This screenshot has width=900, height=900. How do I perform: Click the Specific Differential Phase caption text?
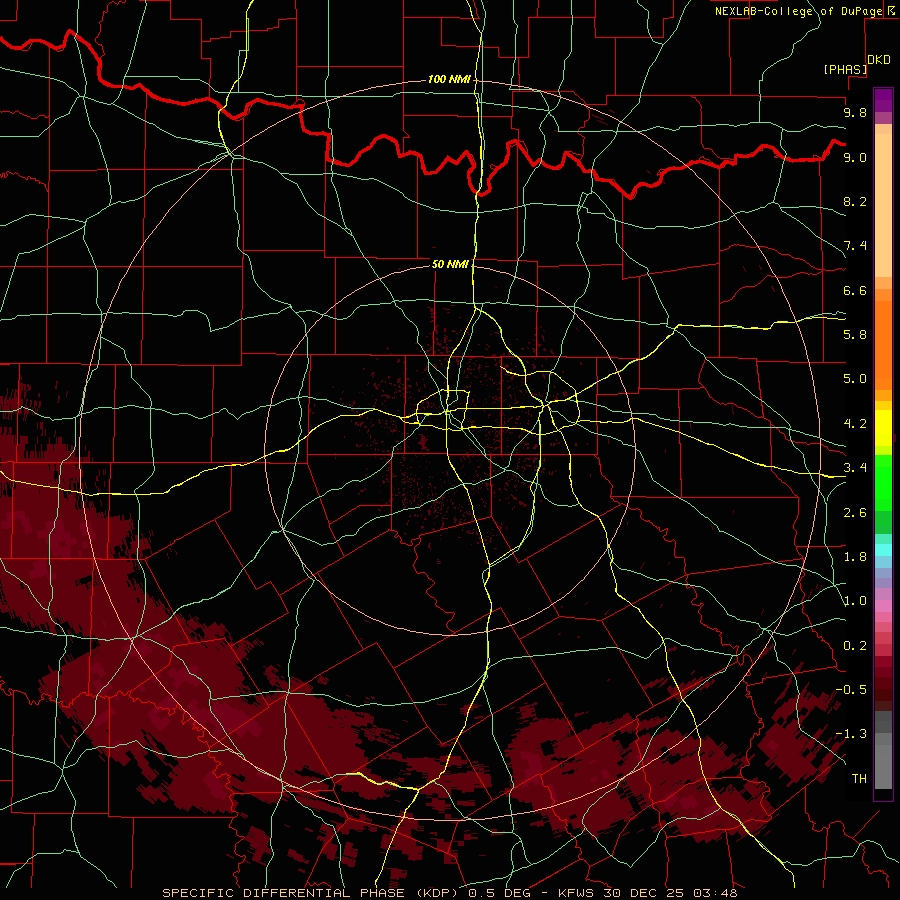click(x=450, y=893)
